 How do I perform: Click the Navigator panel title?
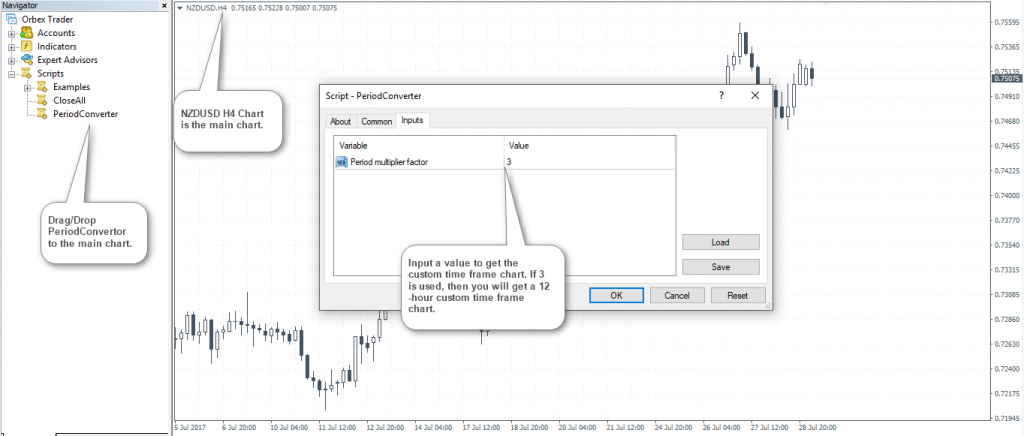(x=20, y=5)
